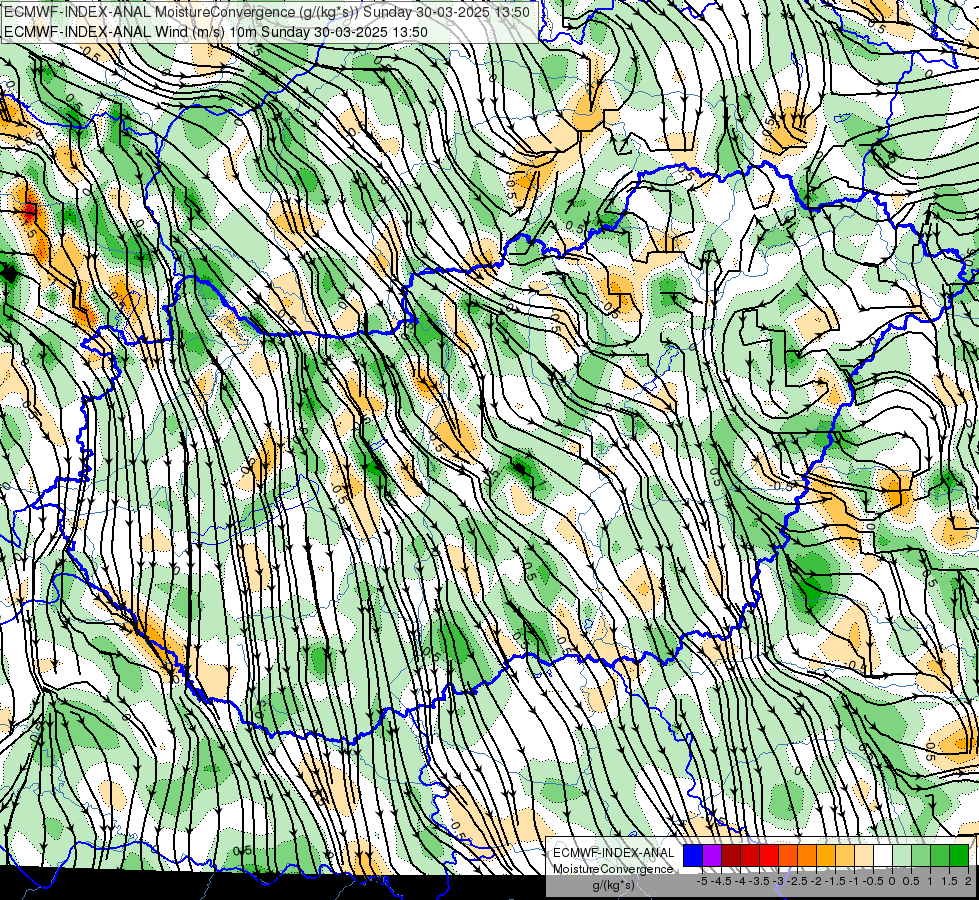Select 'ECMWF-INDEX-ANAL' label in the legend box
Viewport: 979px width, 900px height.
tap(614, 853)
